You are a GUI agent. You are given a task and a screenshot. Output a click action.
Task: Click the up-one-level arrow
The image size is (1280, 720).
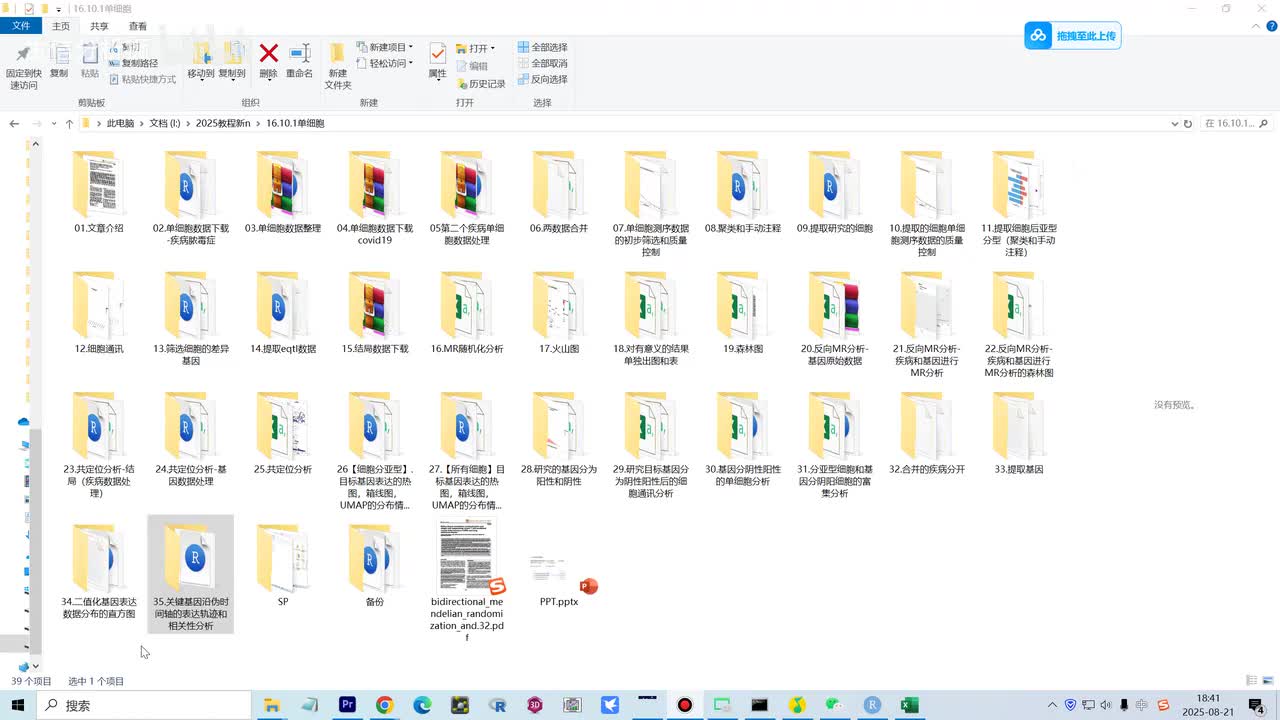click(x=69, y=124)
